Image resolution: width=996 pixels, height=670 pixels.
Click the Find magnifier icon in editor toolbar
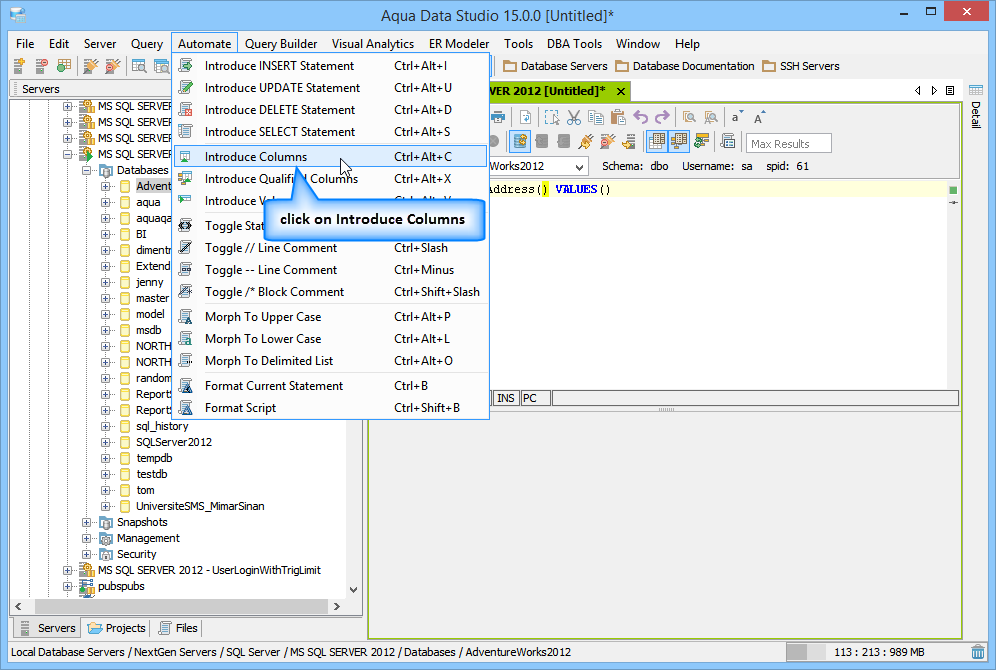689,117
